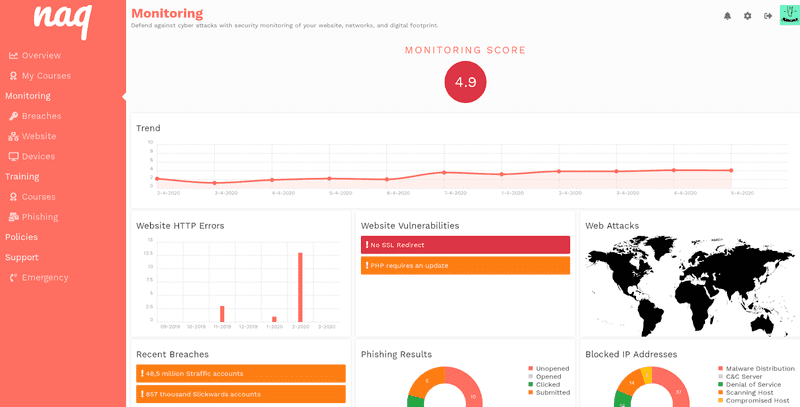Click the Trend point at 7-4-2020
The width and height of the screenshot is (800, 407).
444,172
